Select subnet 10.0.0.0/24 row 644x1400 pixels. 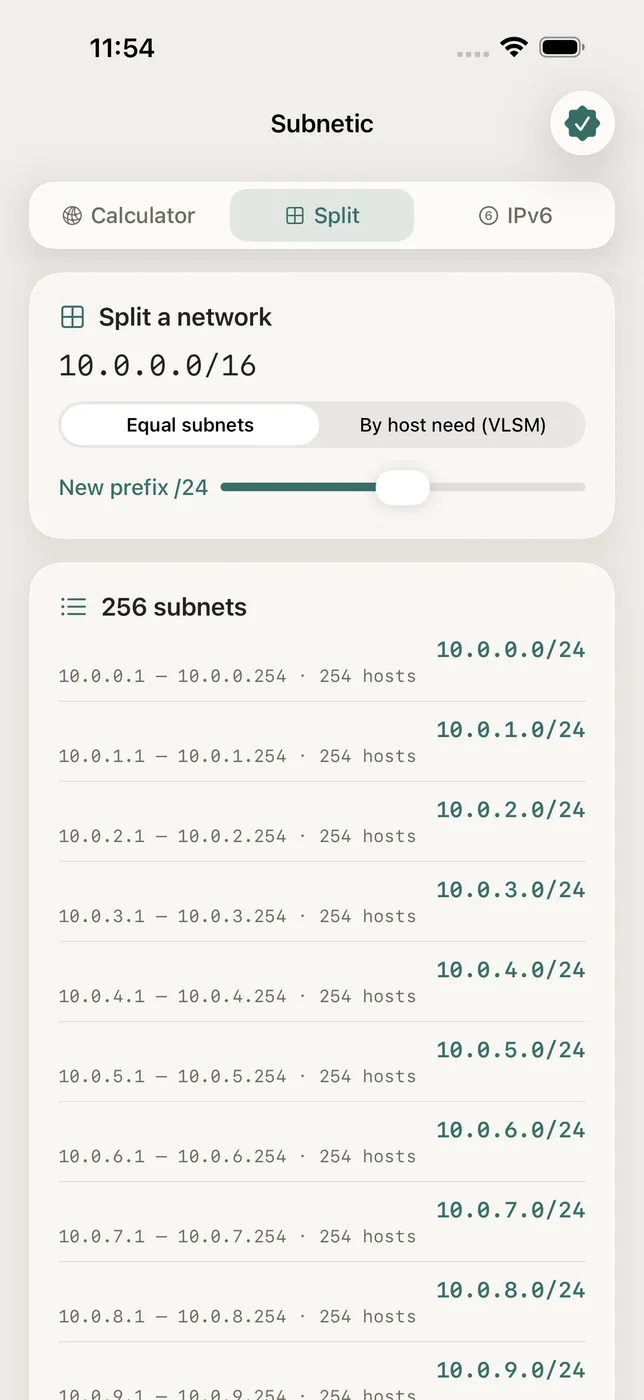coord(322,663)
